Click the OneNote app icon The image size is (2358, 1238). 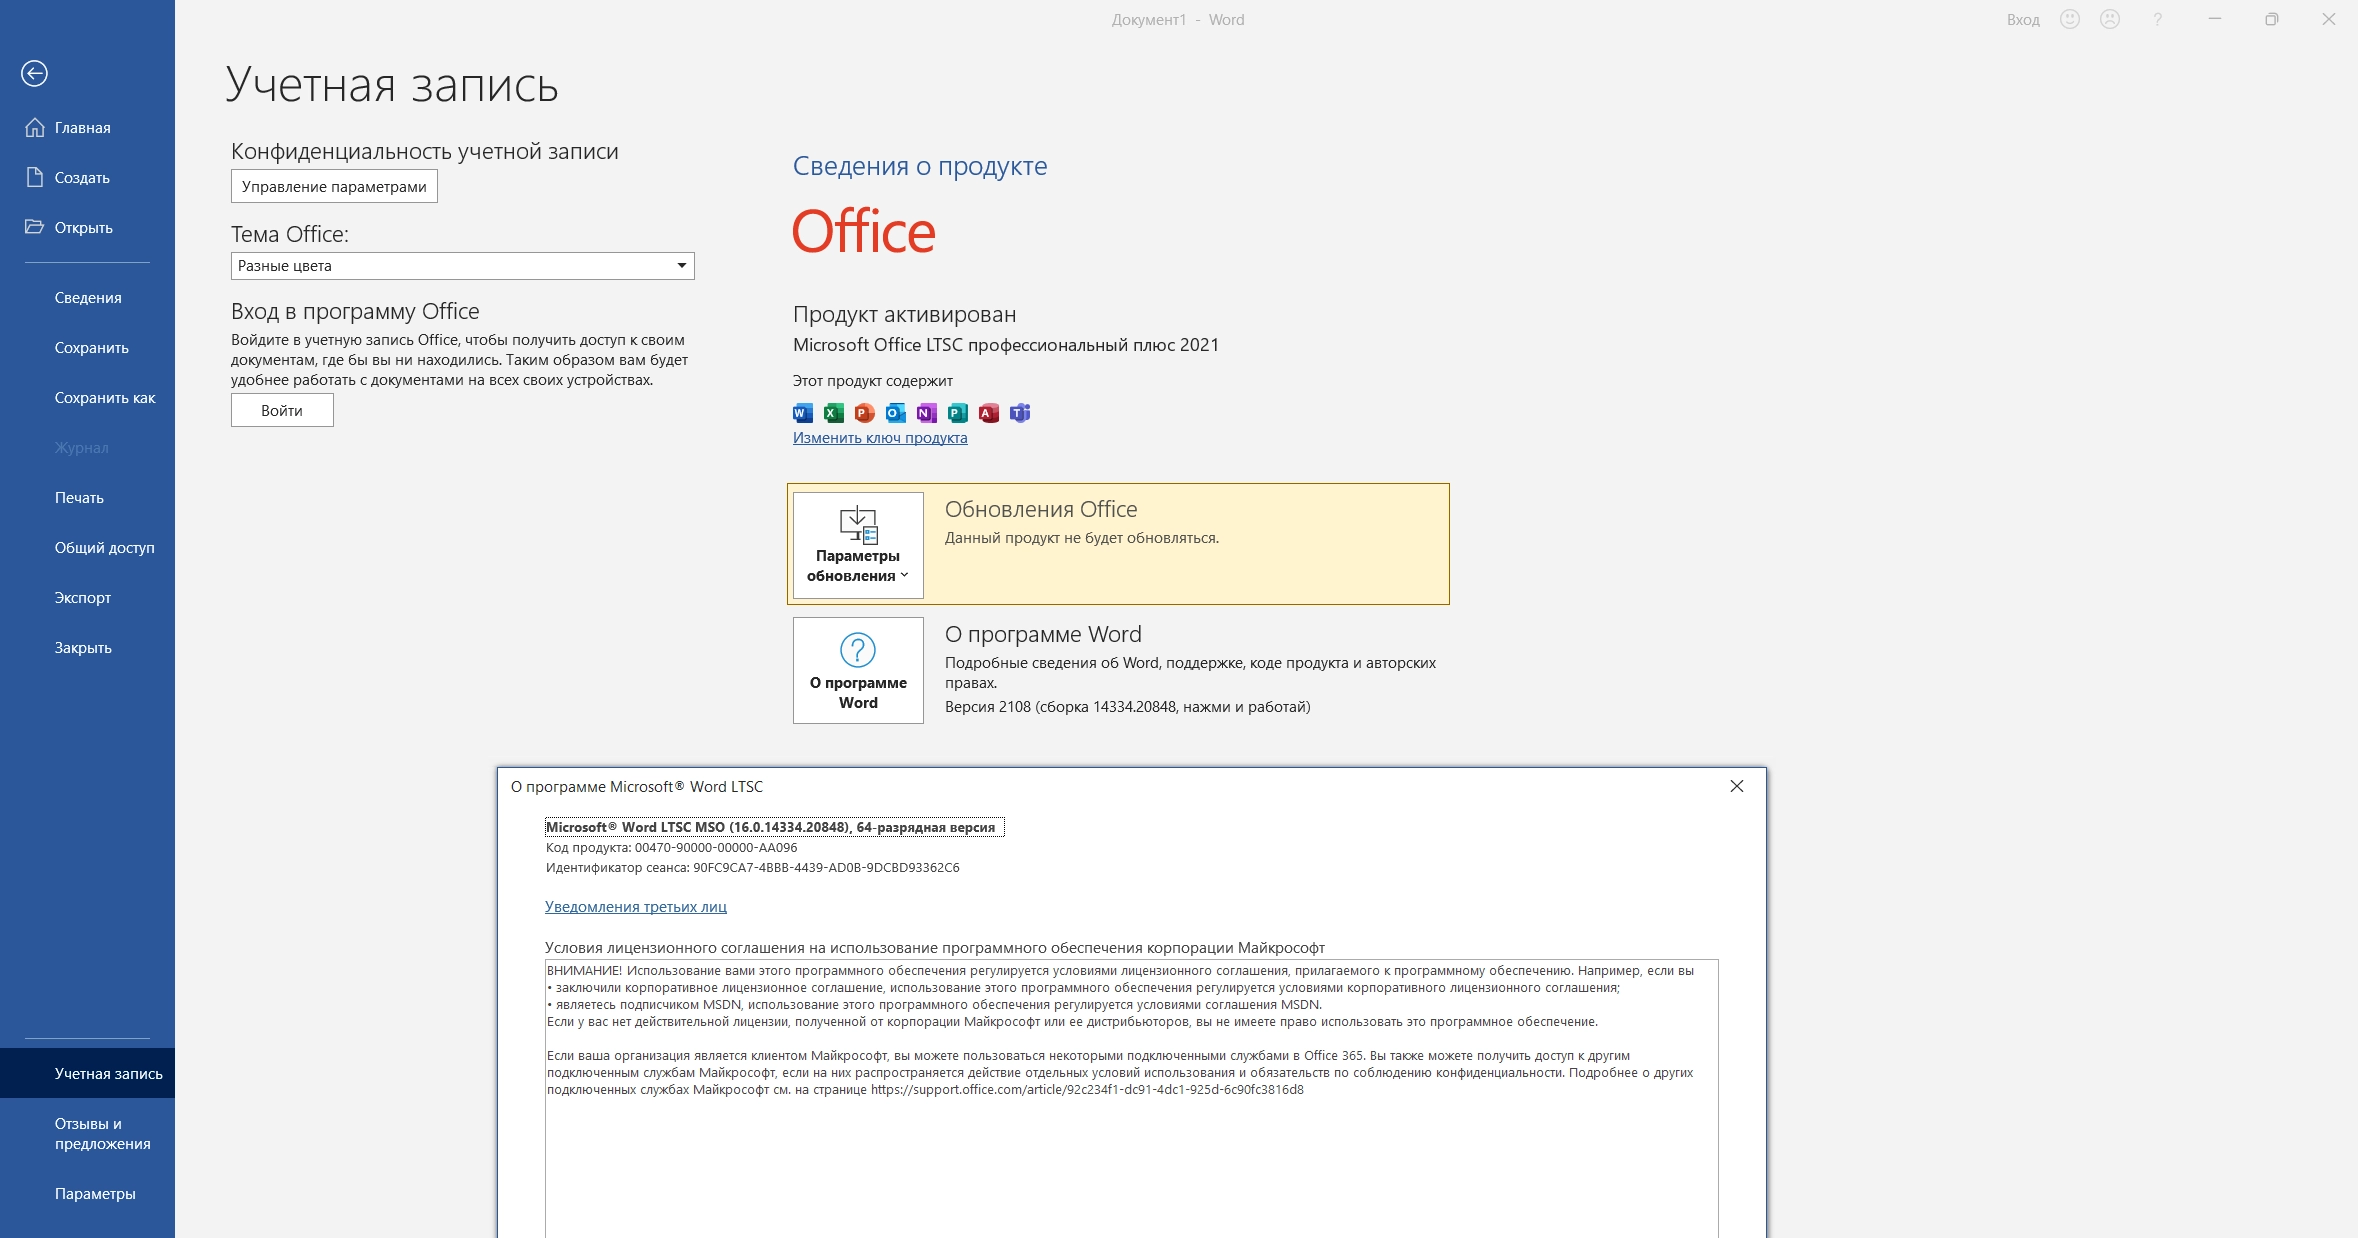tap(927, 413)
